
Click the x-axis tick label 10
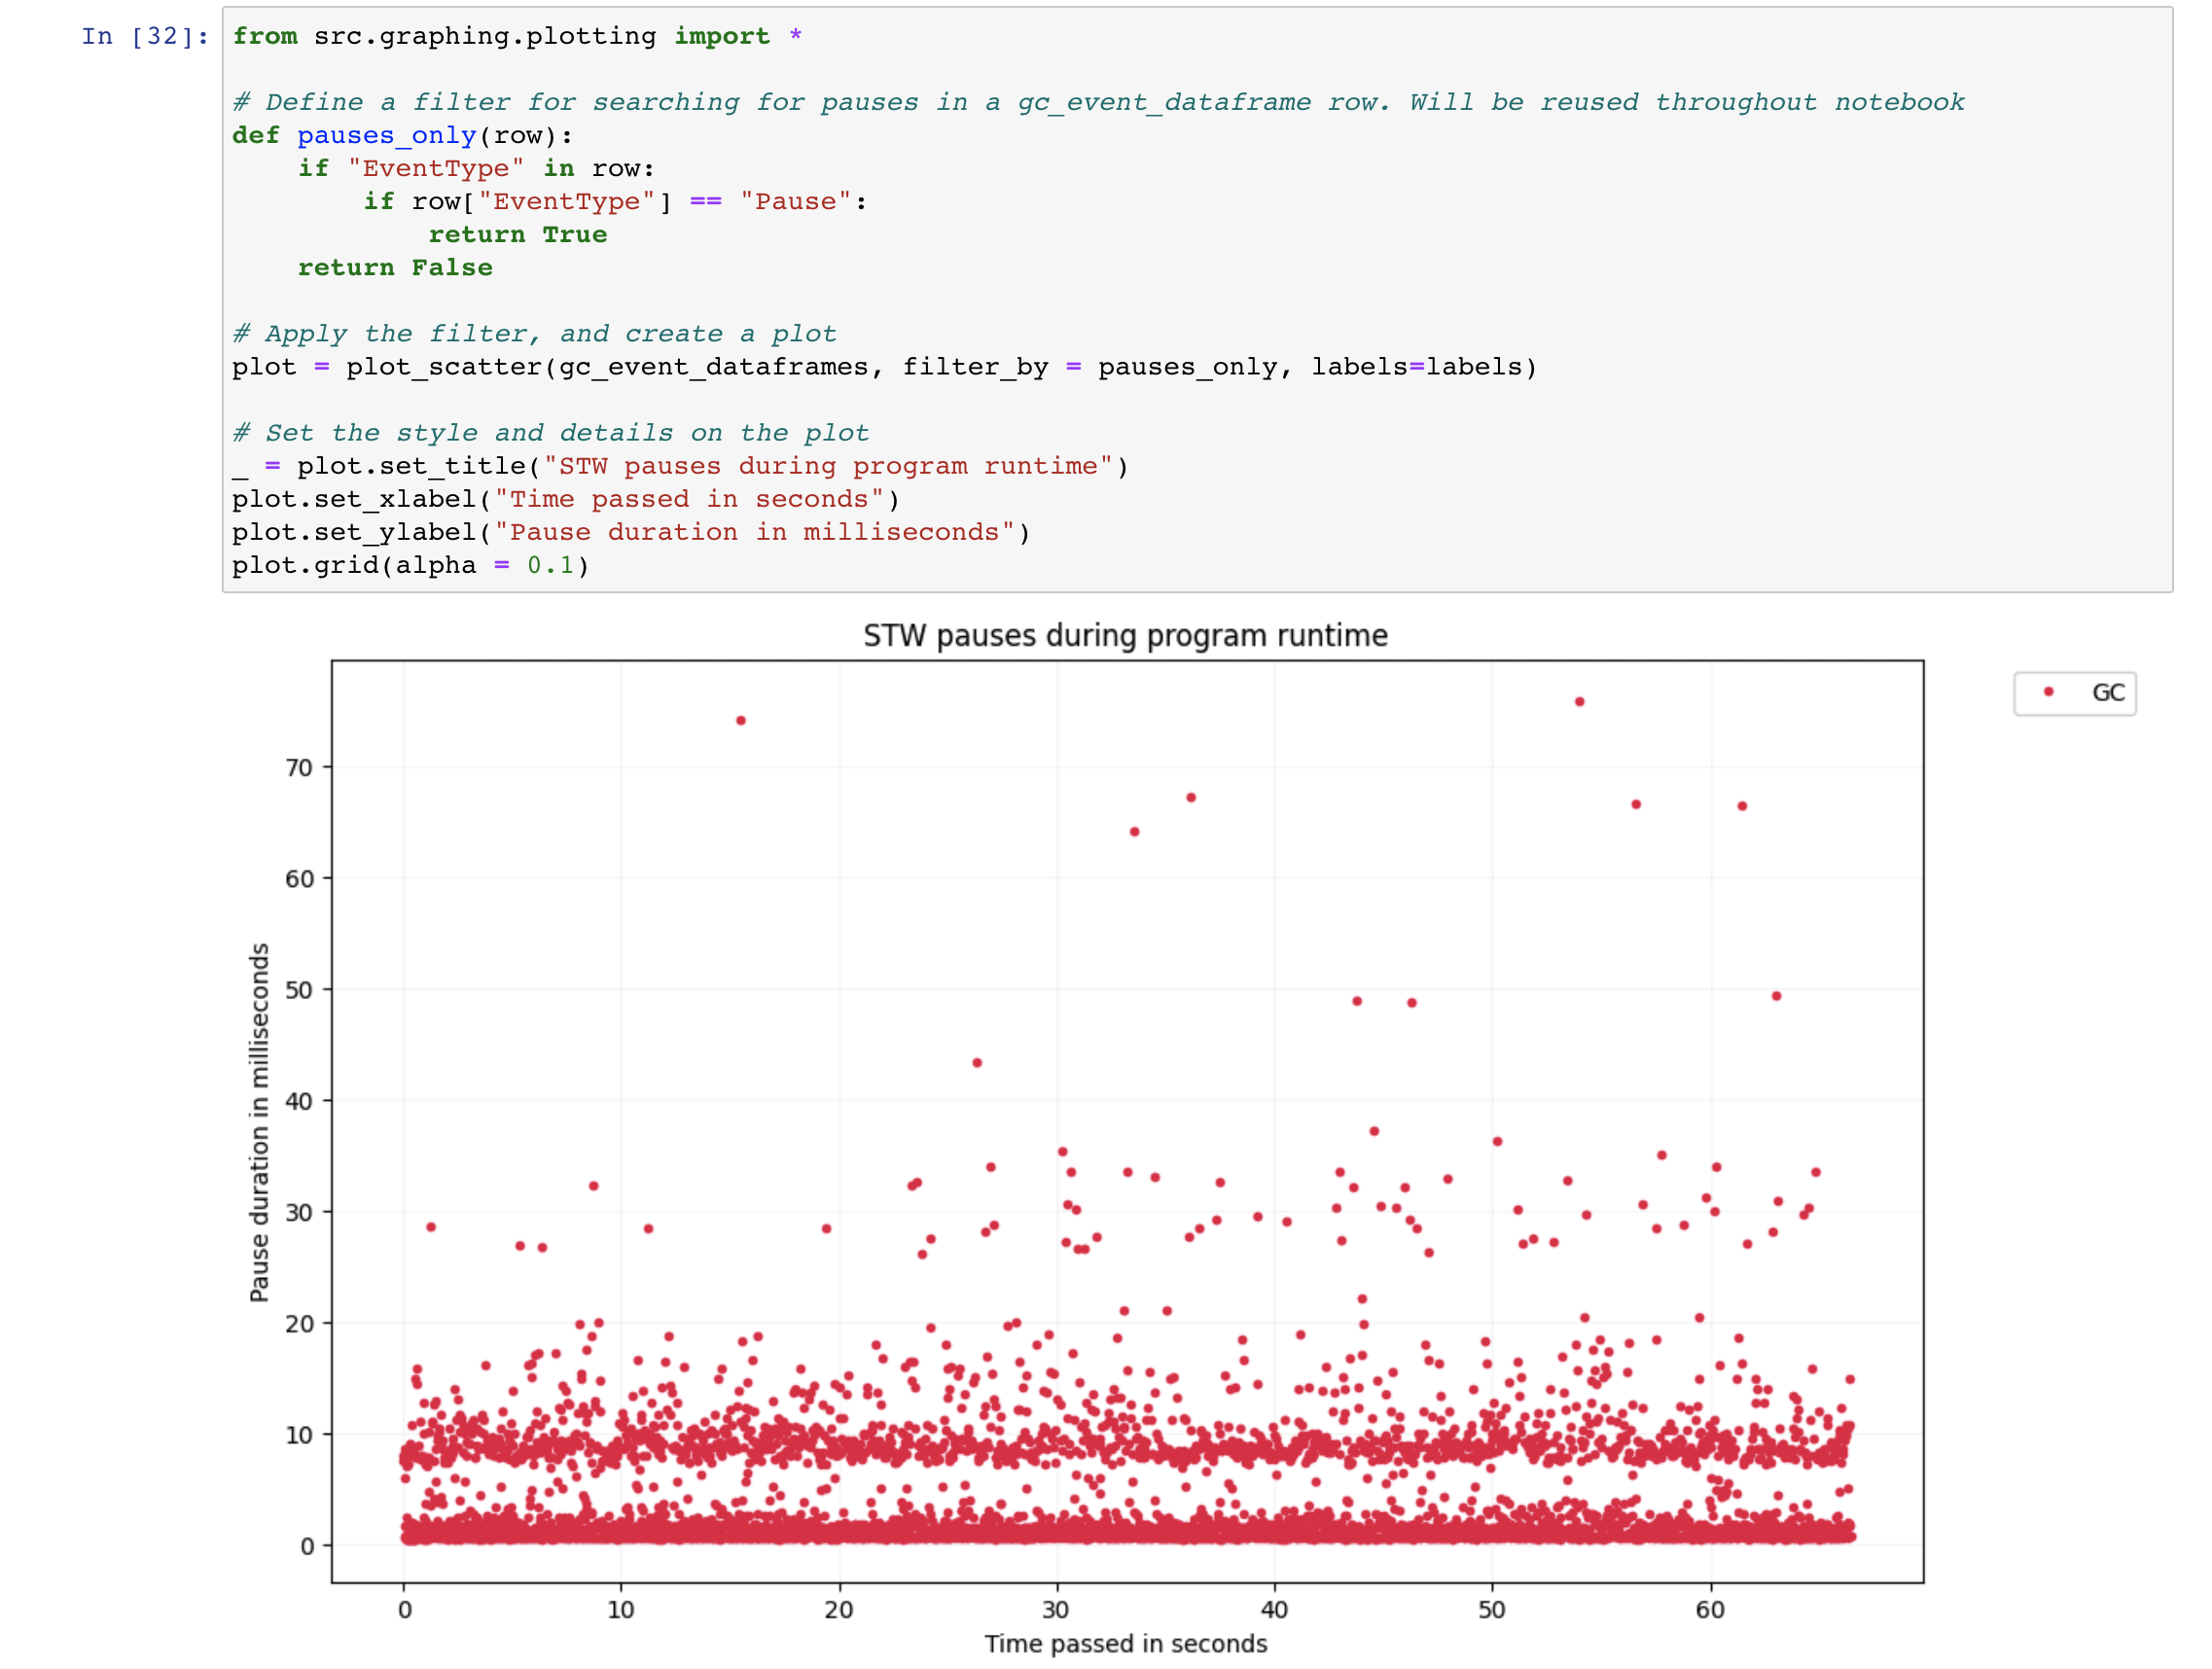pos(621,1610)
